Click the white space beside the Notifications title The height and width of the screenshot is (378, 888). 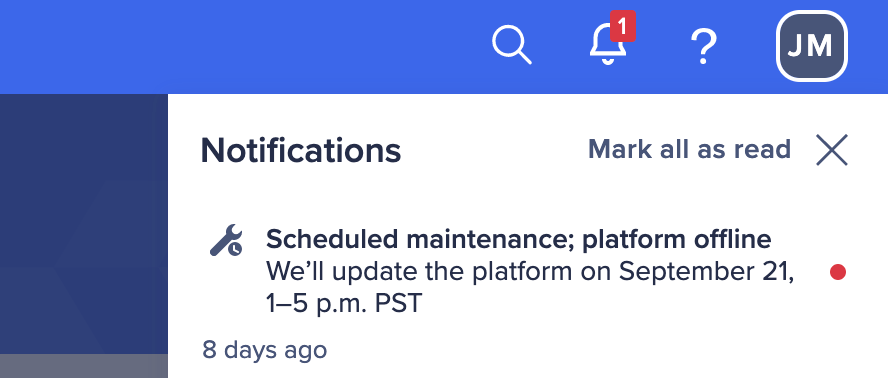pos(493,151)
